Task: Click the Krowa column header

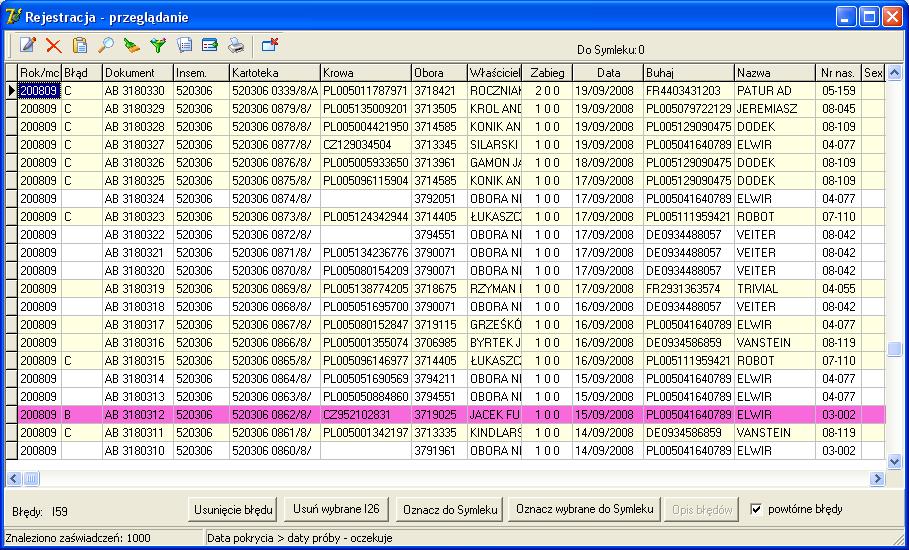Action: point(366,72)
